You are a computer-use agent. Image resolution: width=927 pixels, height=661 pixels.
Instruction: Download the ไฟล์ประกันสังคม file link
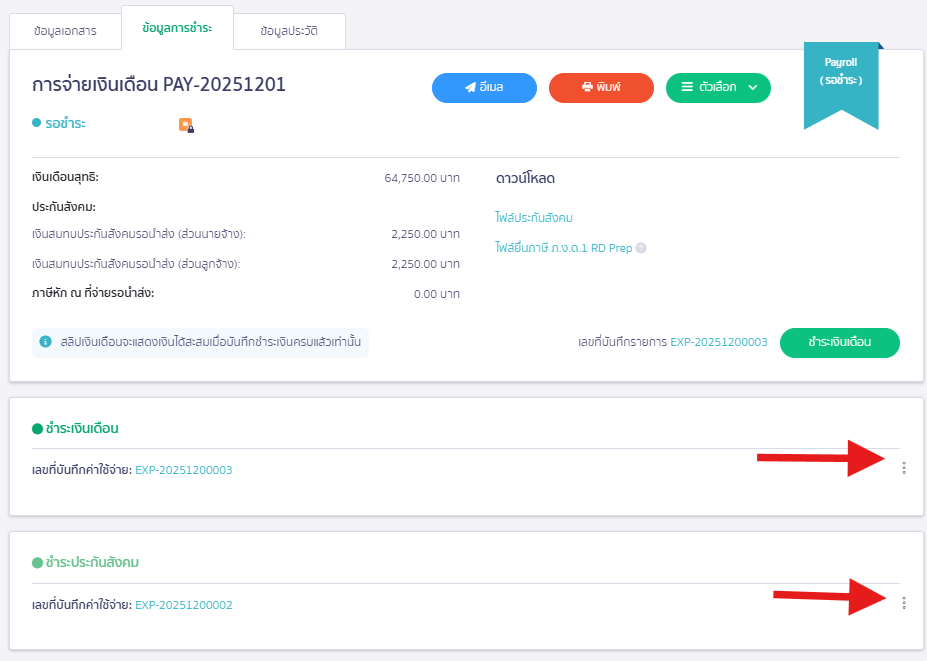[x=534, y=218]
